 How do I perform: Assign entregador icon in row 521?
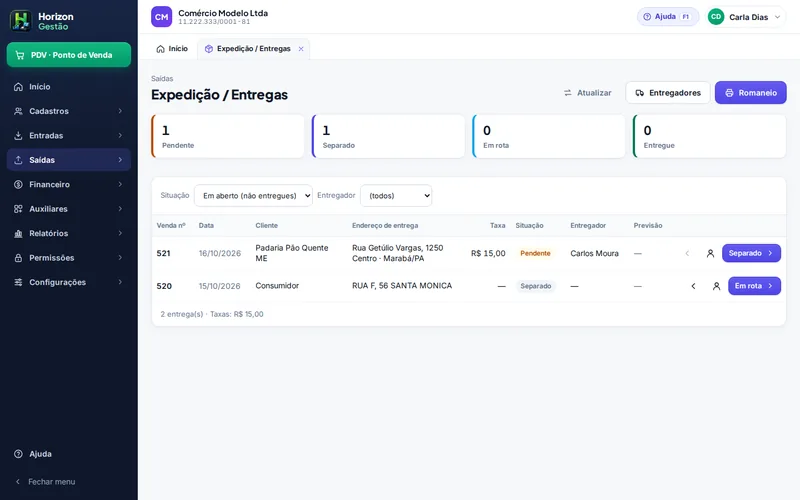(710, 254)
